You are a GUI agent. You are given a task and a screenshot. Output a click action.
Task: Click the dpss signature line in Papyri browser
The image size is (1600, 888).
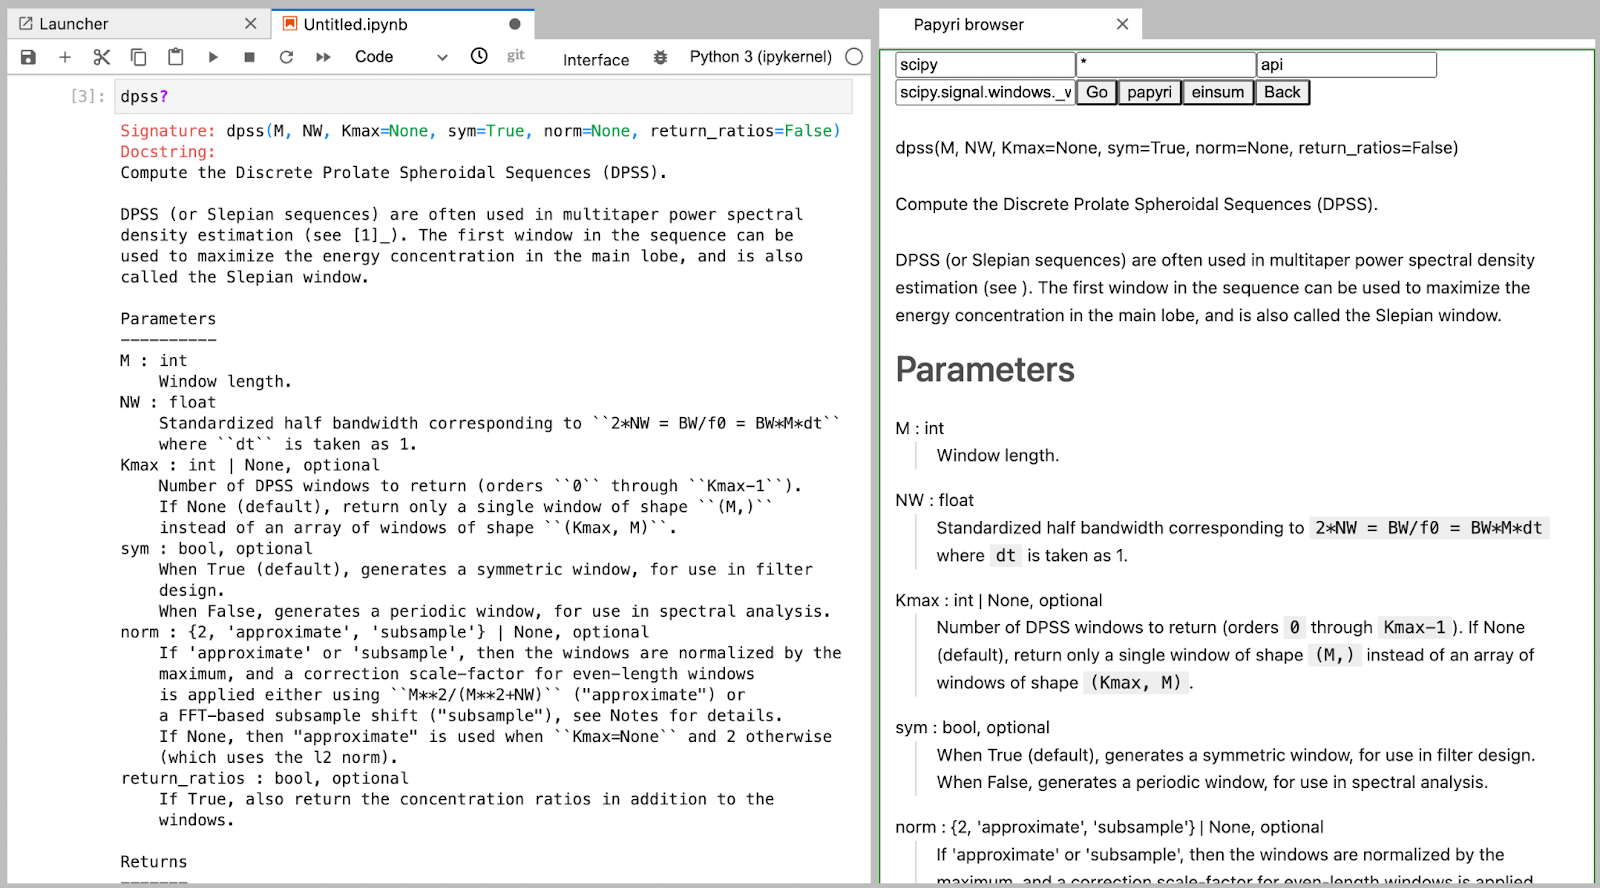click(x=1177, y=148)
